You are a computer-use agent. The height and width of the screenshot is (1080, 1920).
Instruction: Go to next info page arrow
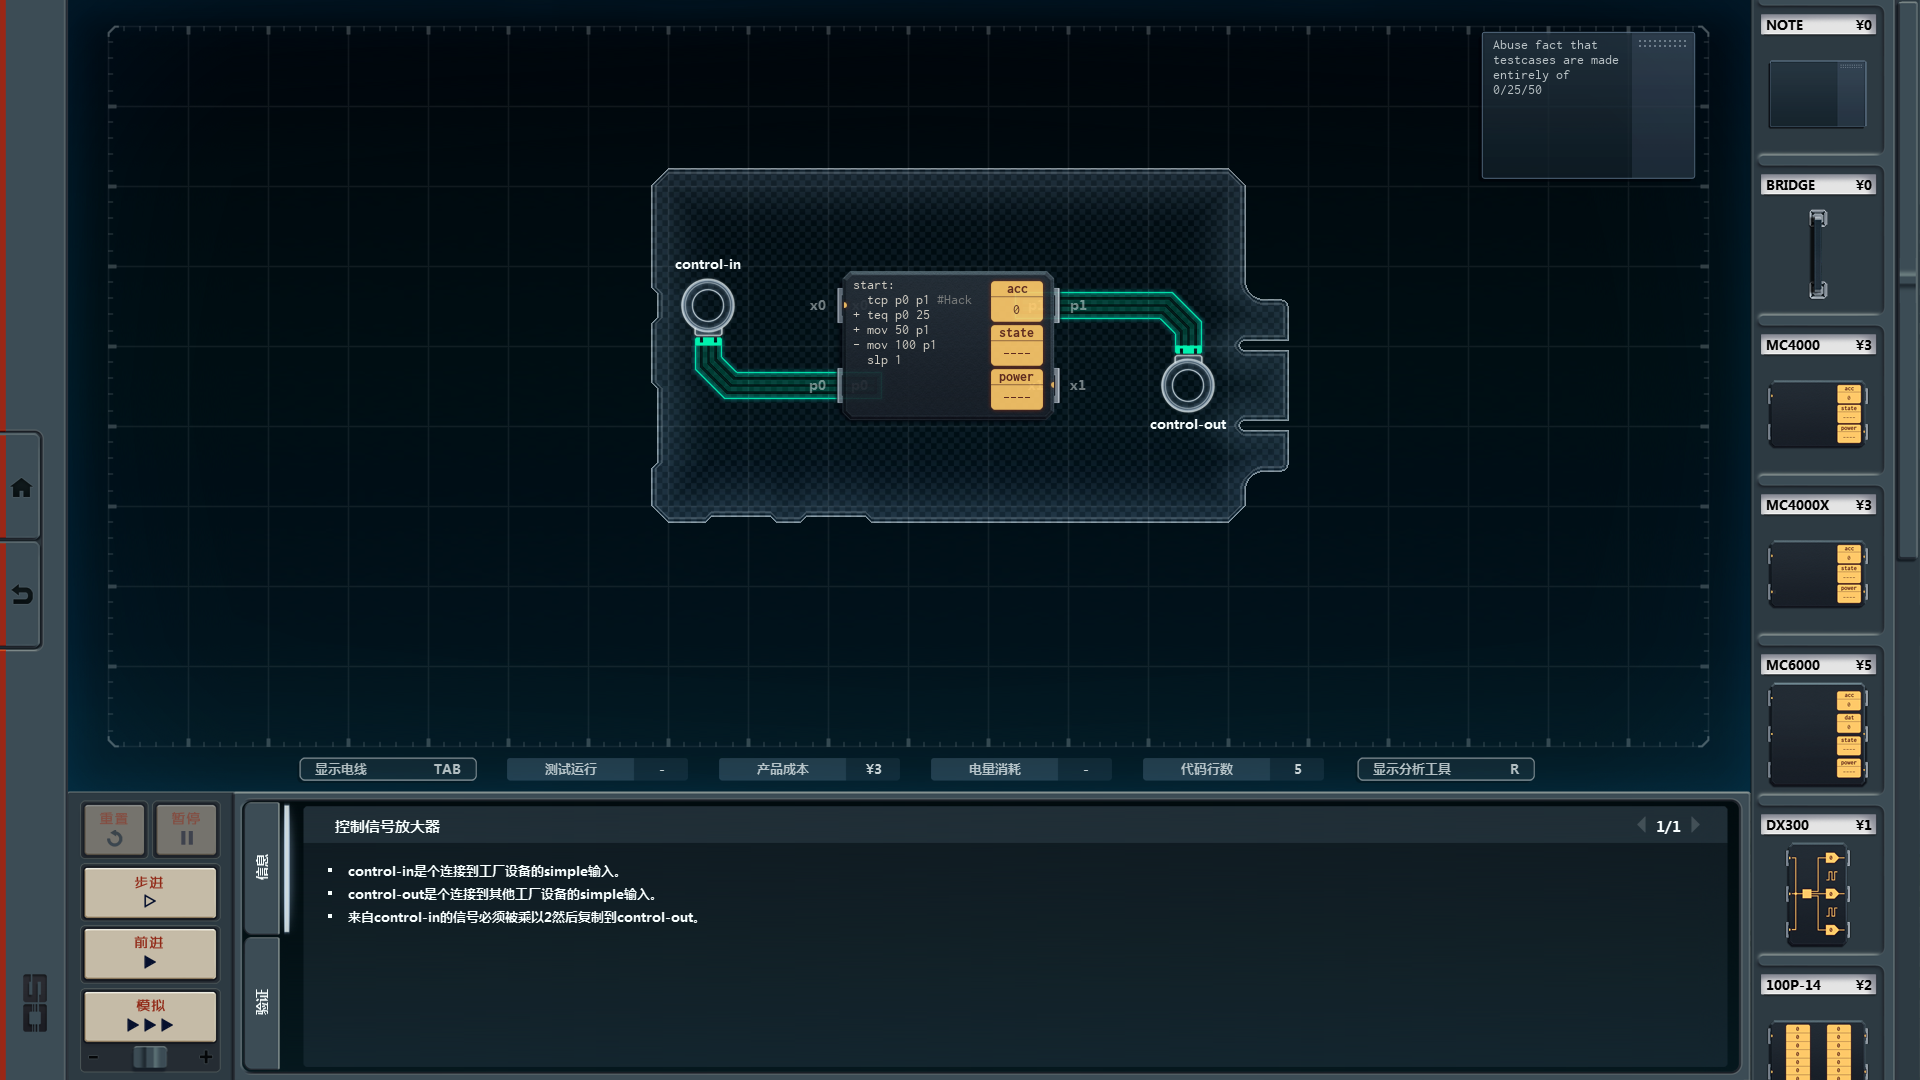pos(1696,825)
